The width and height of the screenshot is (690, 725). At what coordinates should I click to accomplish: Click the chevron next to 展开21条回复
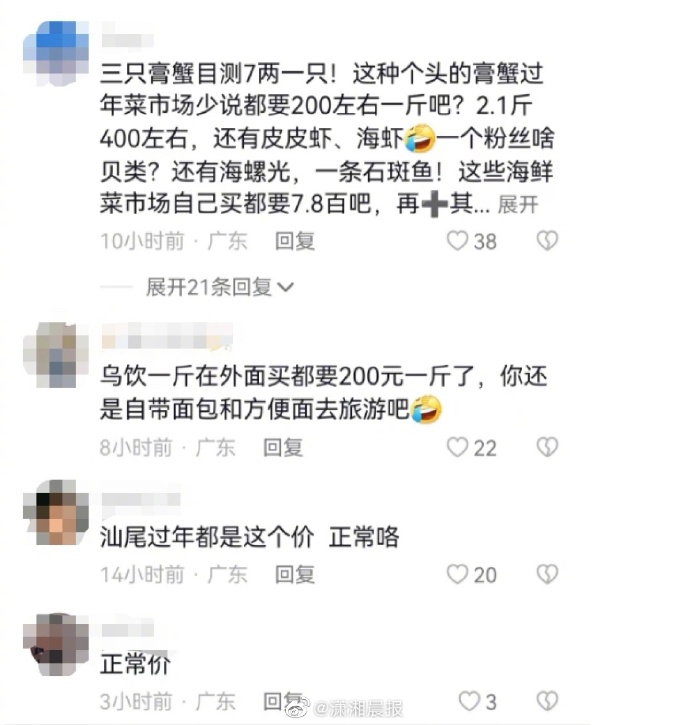click(x=285, y=288)
